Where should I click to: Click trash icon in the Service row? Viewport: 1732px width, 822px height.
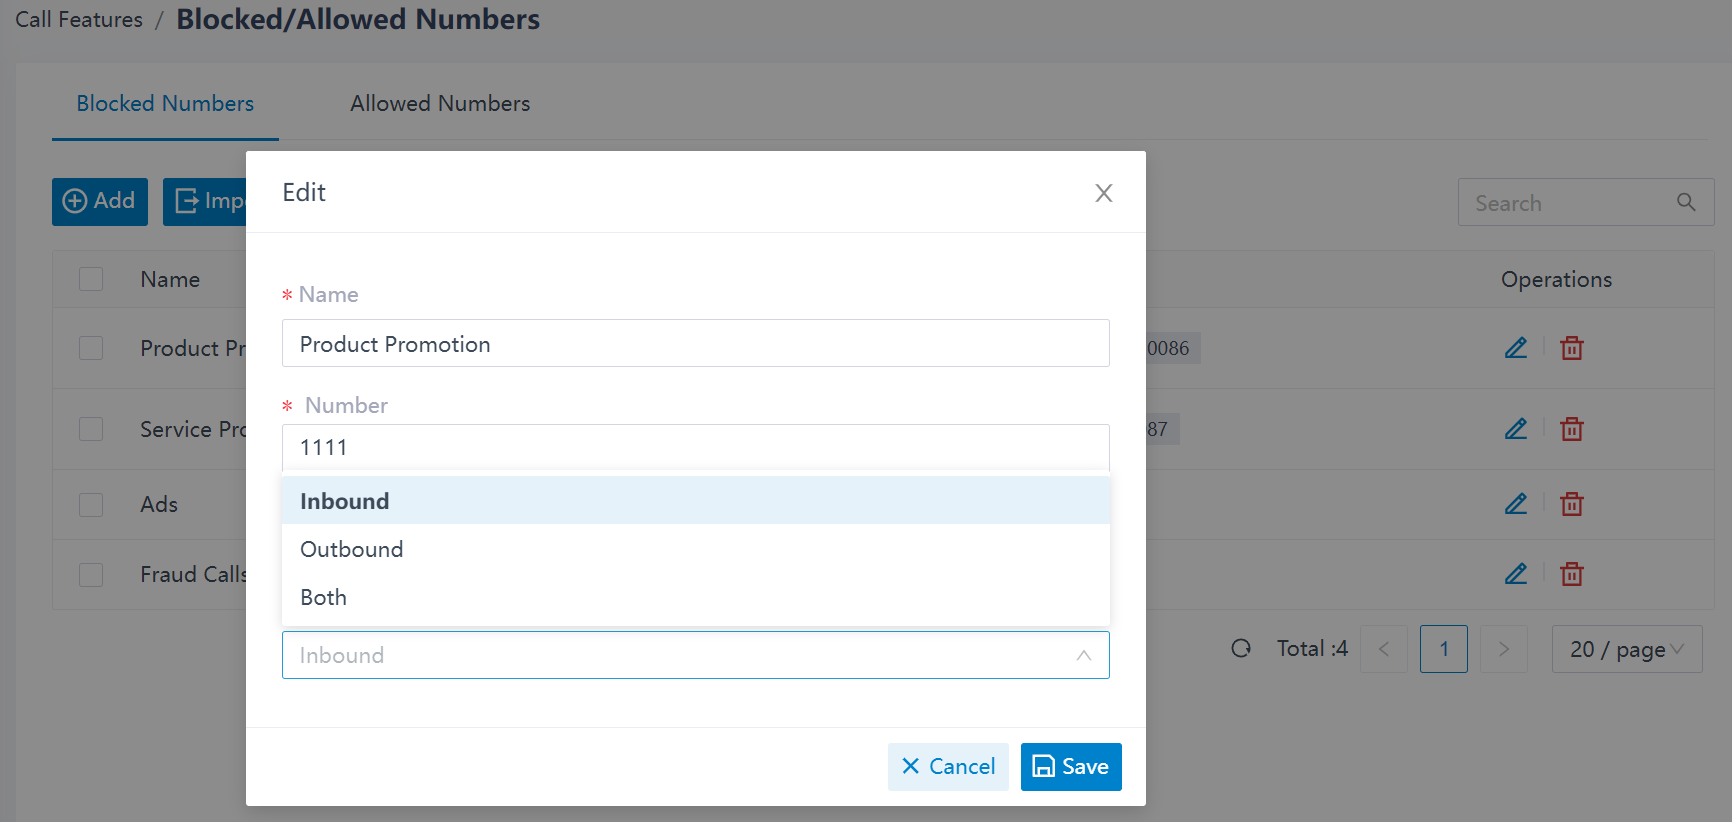click(x=1572, y=429)
